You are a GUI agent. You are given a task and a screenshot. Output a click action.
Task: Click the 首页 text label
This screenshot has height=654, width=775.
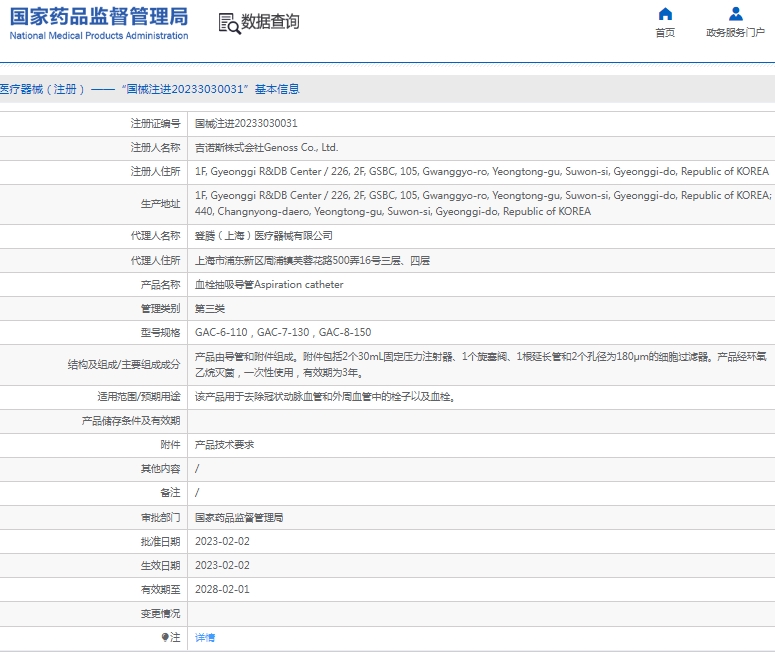665,33
